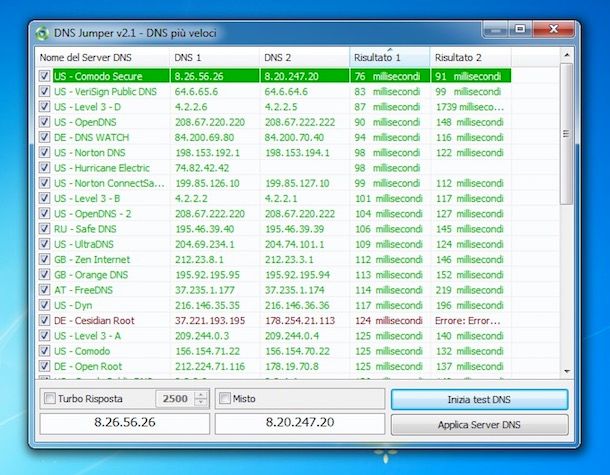Click Inizia test DNS button
The height and width of the screenshot is (475, 610).
pos(479,400)
